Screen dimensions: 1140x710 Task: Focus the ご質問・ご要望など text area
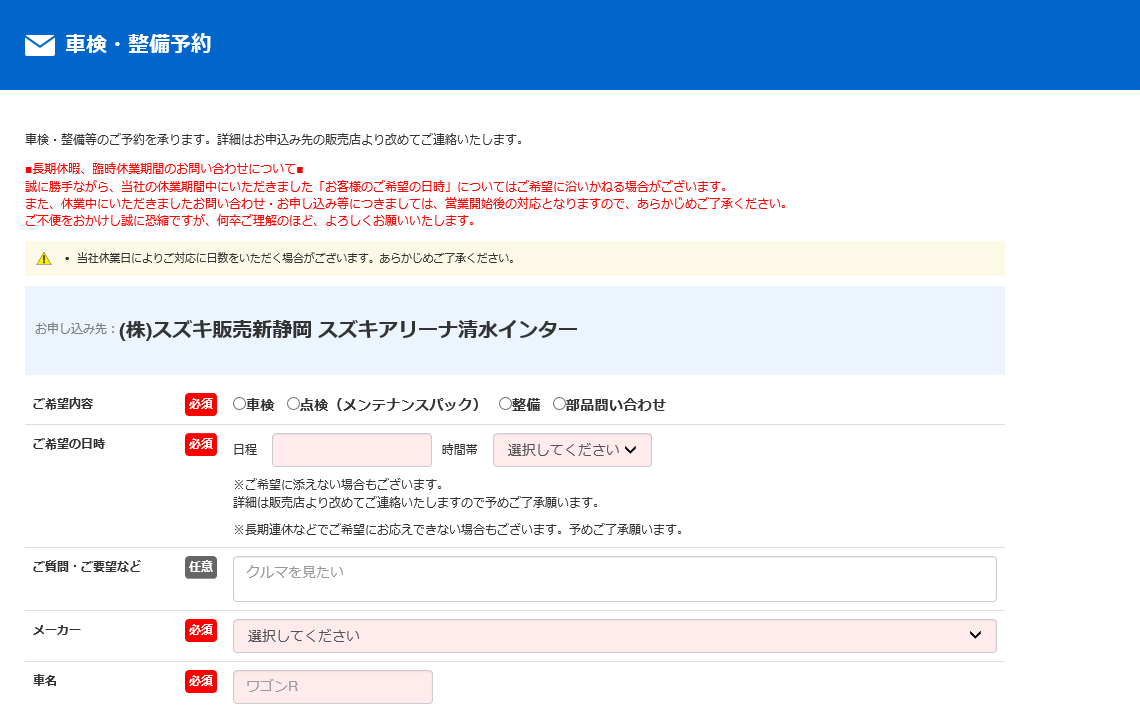coord(614,579)
